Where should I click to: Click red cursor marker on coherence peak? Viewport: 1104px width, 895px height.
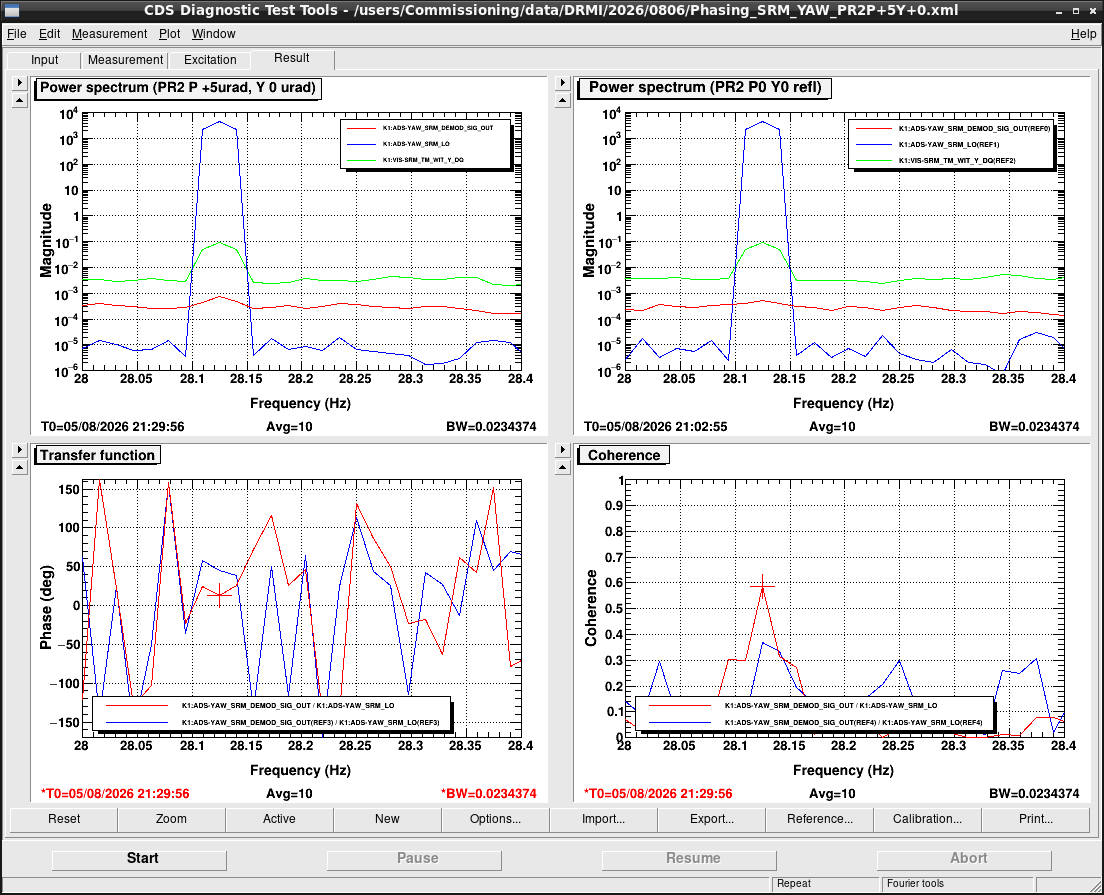(762, 586)
